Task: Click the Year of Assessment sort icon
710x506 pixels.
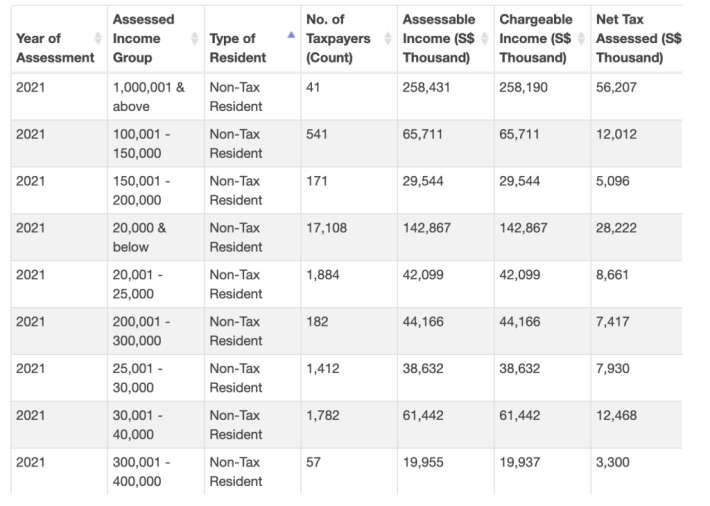Action: pos(98,38)
